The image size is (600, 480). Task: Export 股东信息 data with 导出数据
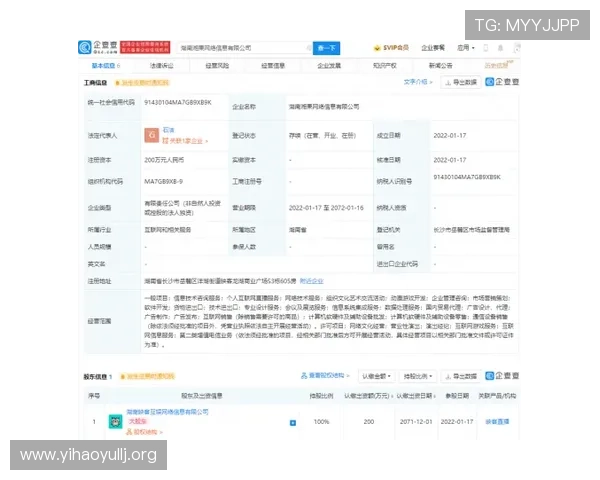pos(461,376)
